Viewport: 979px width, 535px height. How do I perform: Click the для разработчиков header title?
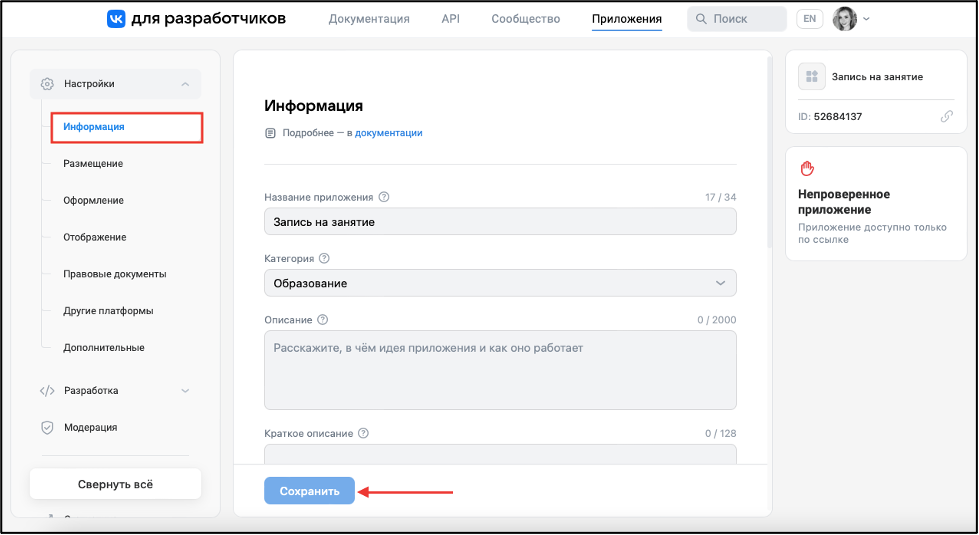pos(209,19)
